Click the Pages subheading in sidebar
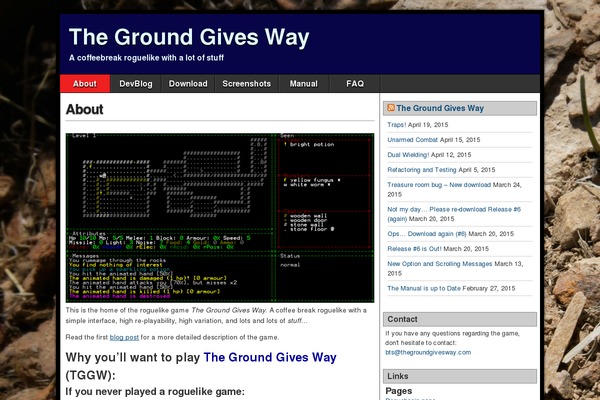Image resolution: width=600 pixels, height=400 pixels. [x=399, y=391]
